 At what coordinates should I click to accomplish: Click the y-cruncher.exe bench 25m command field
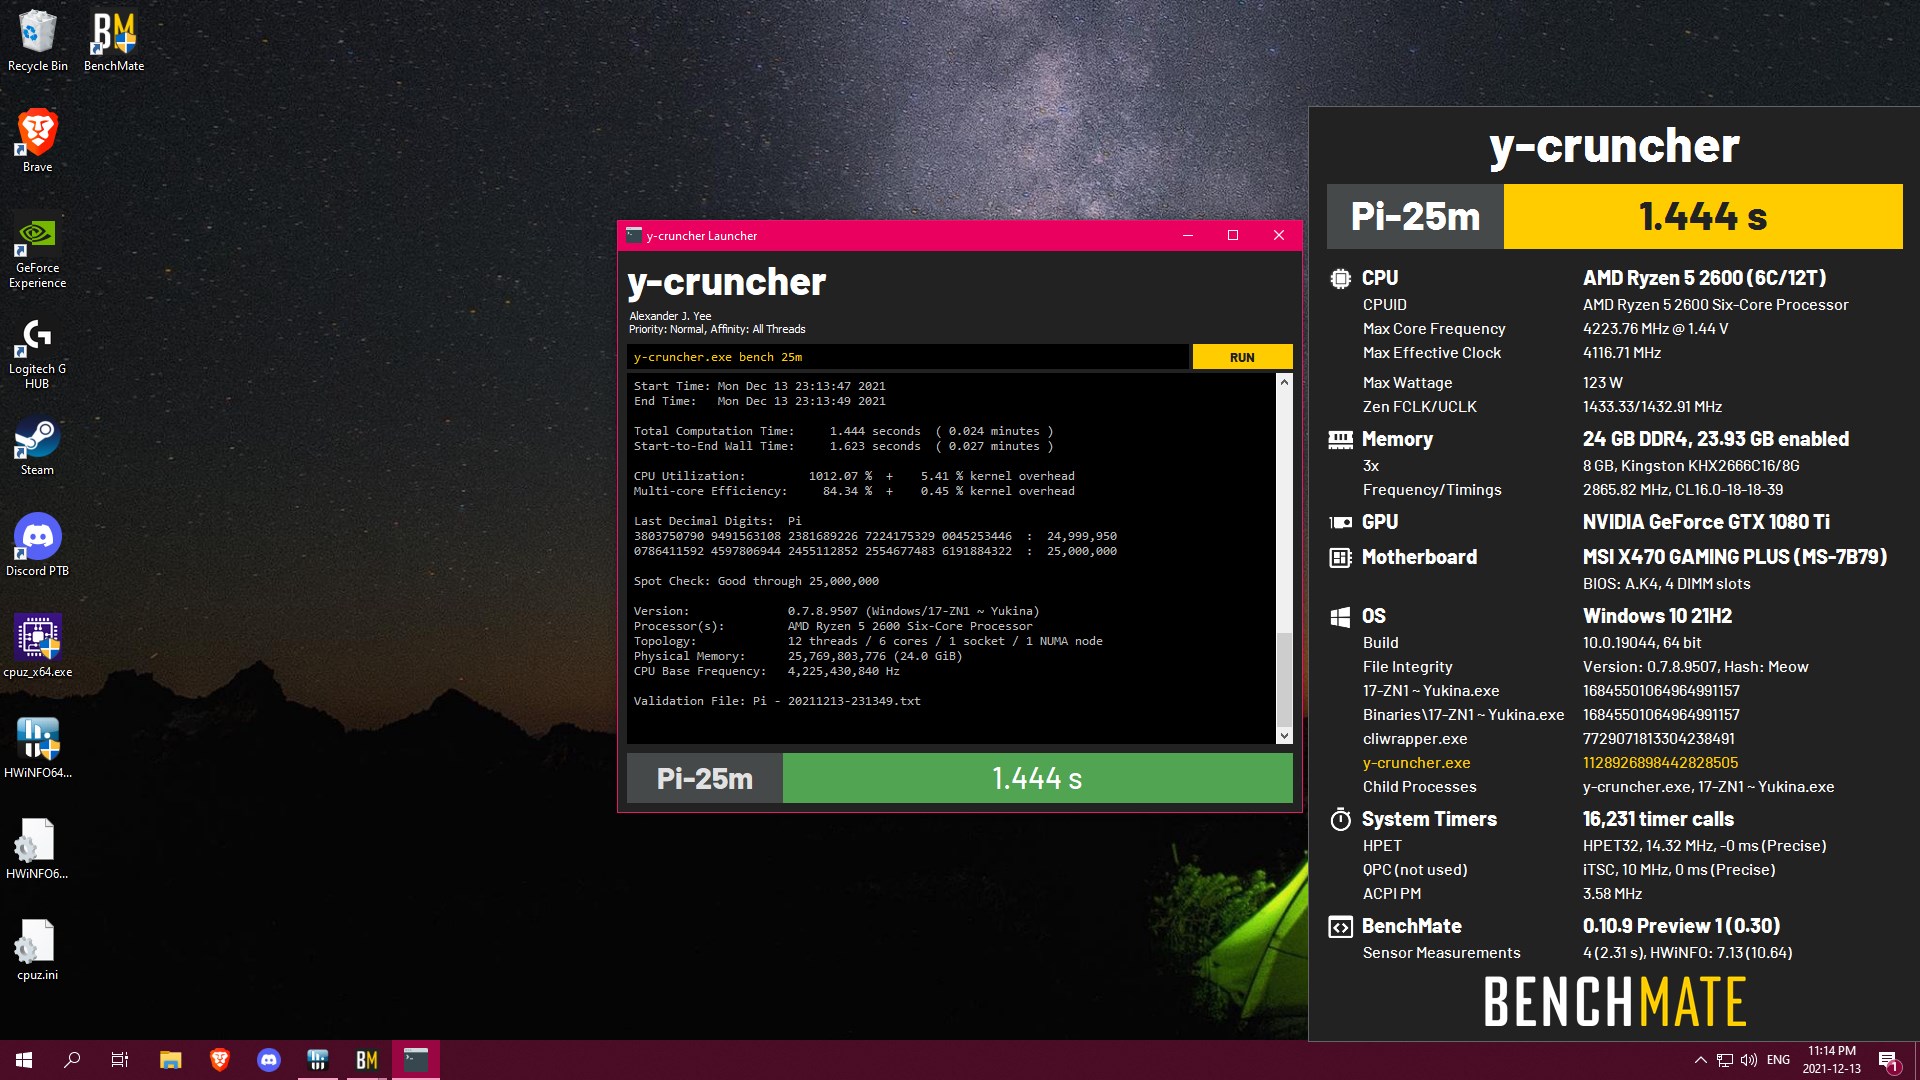click(908, 357)
